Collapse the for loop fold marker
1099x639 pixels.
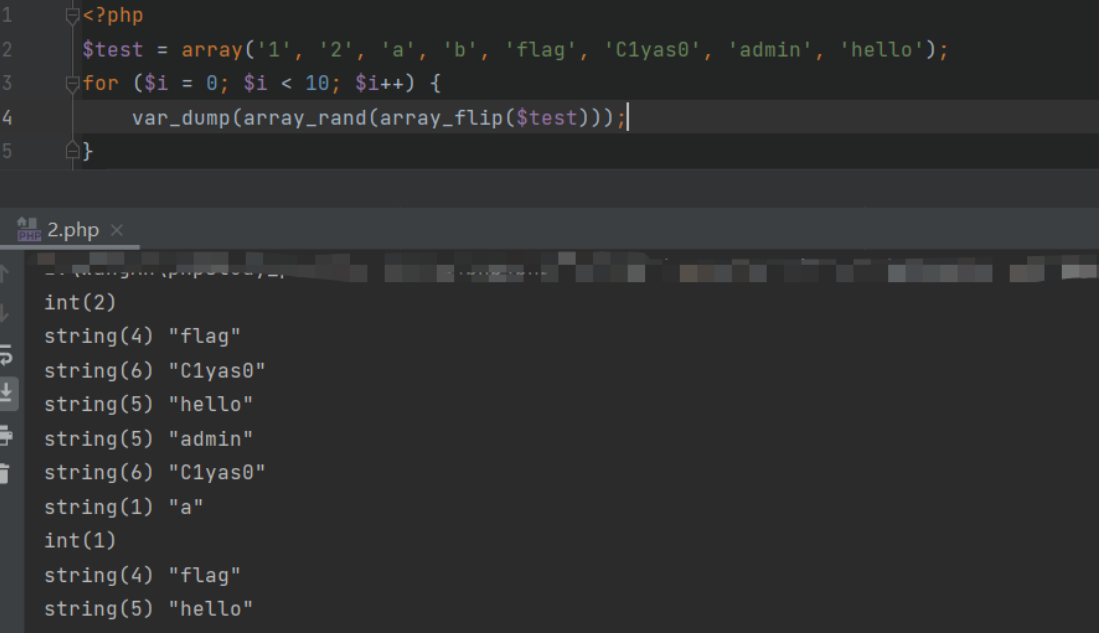tap(72, 84)
